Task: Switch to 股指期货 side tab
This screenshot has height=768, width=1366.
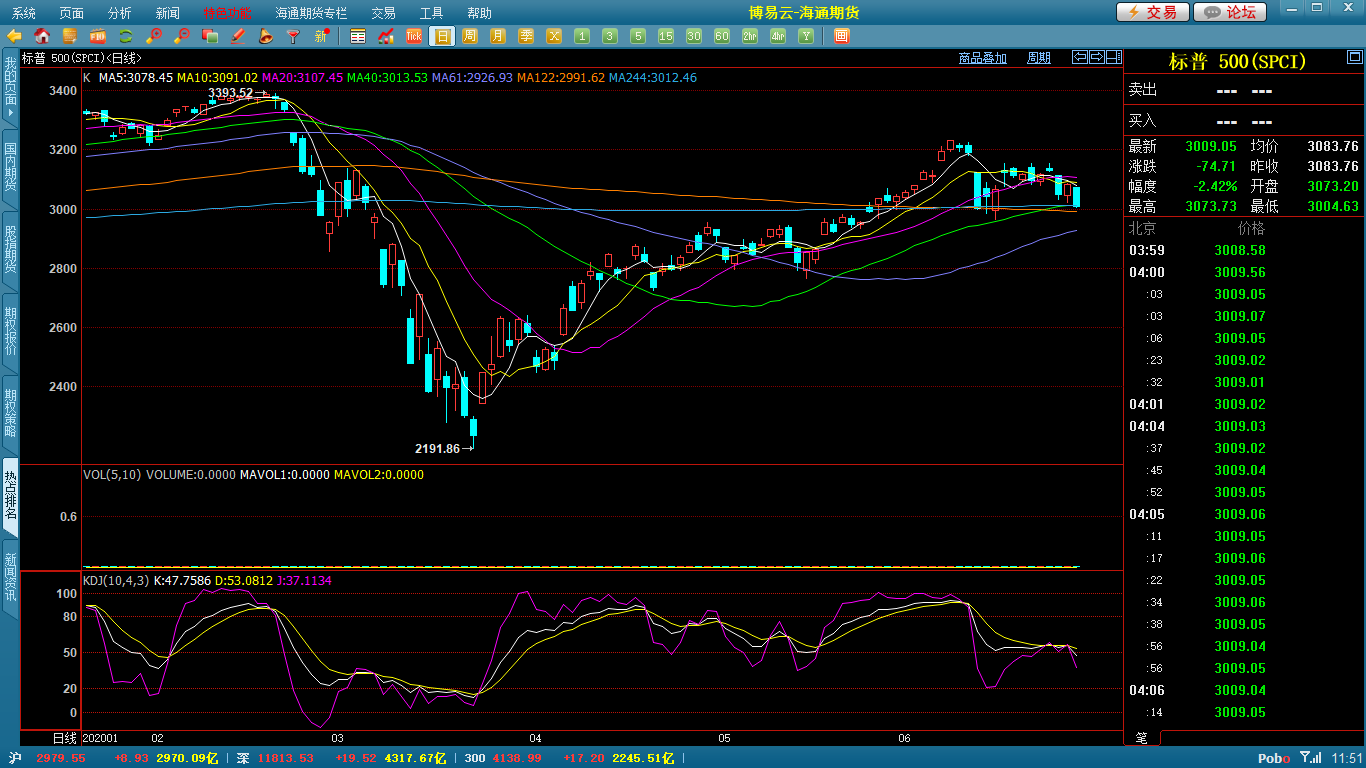Action: click(x=10, y=250)
